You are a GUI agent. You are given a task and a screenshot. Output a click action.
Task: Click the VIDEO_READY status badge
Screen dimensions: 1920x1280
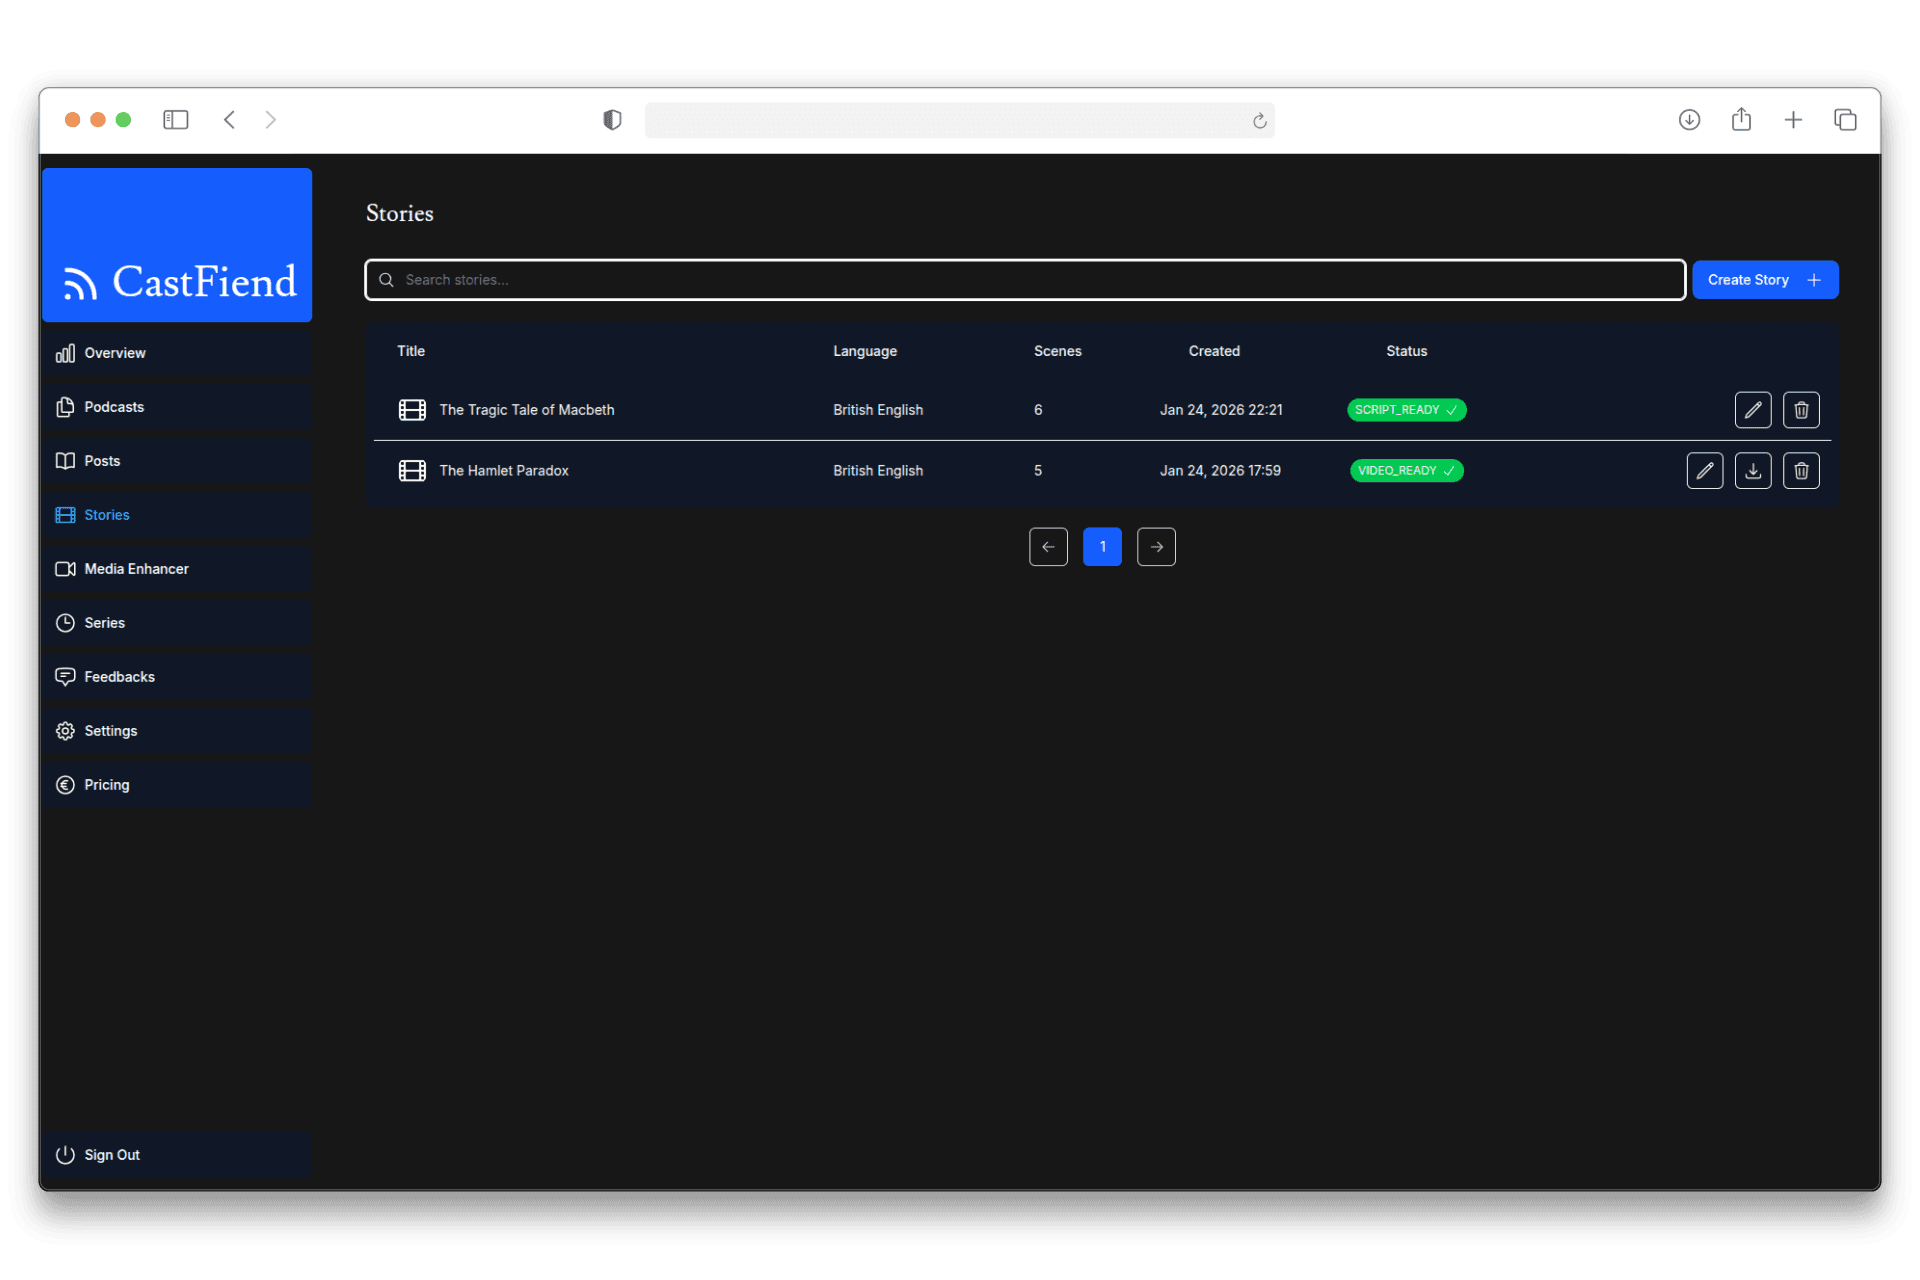pos(1405,470)
